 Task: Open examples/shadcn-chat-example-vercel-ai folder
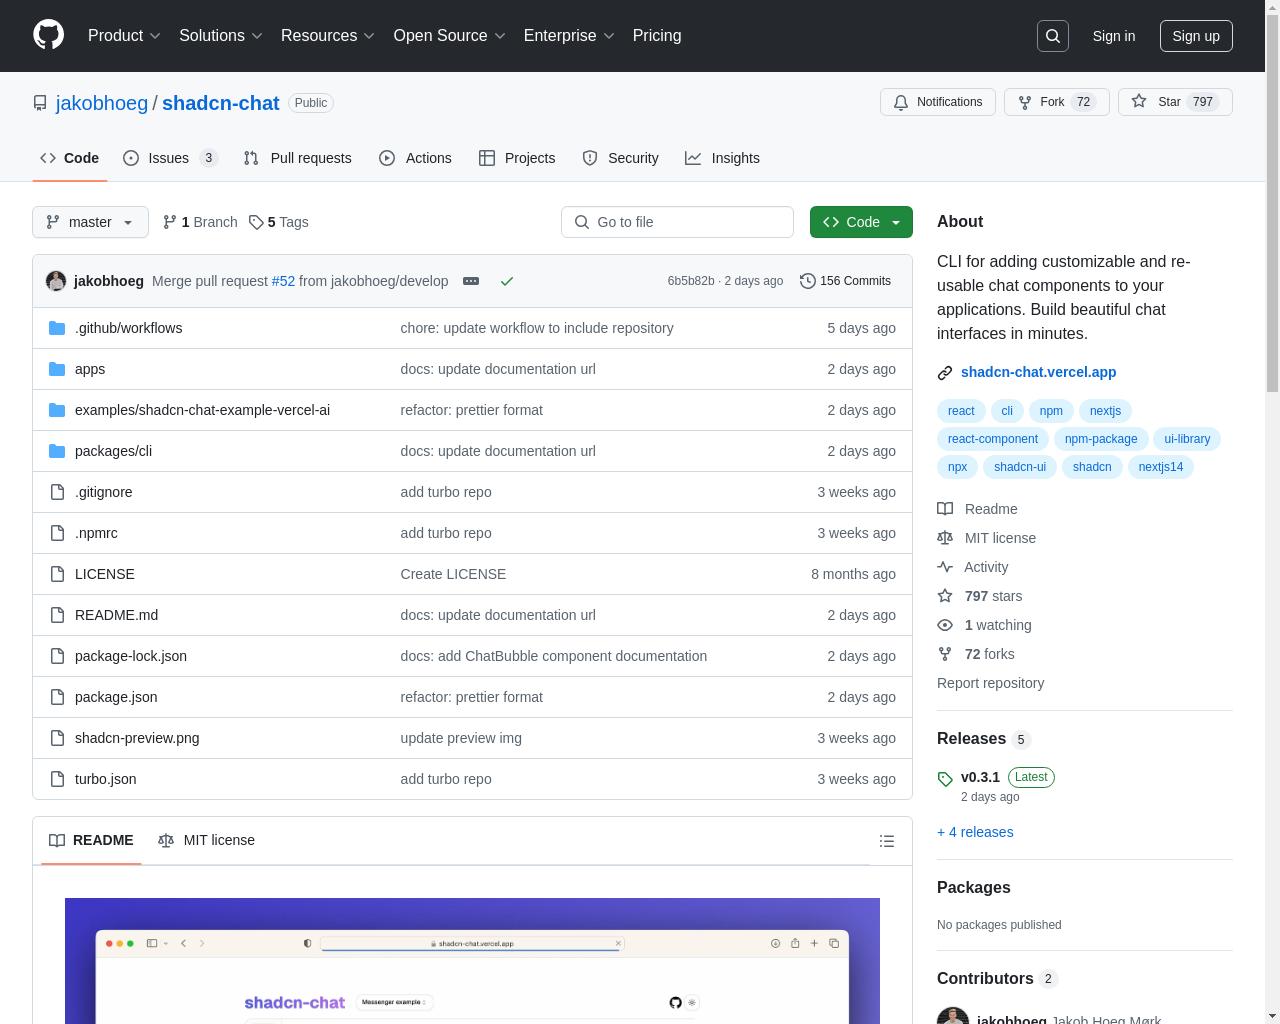(202, 410)
